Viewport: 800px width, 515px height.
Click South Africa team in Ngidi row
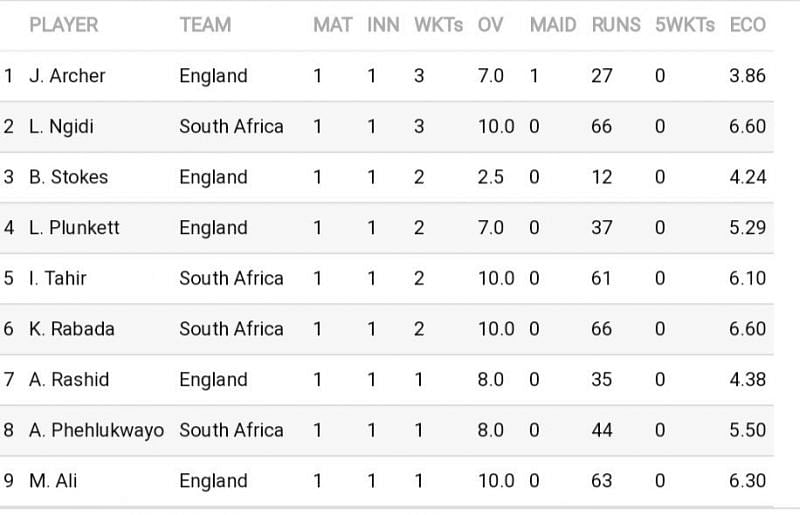[x=231, y=127]
